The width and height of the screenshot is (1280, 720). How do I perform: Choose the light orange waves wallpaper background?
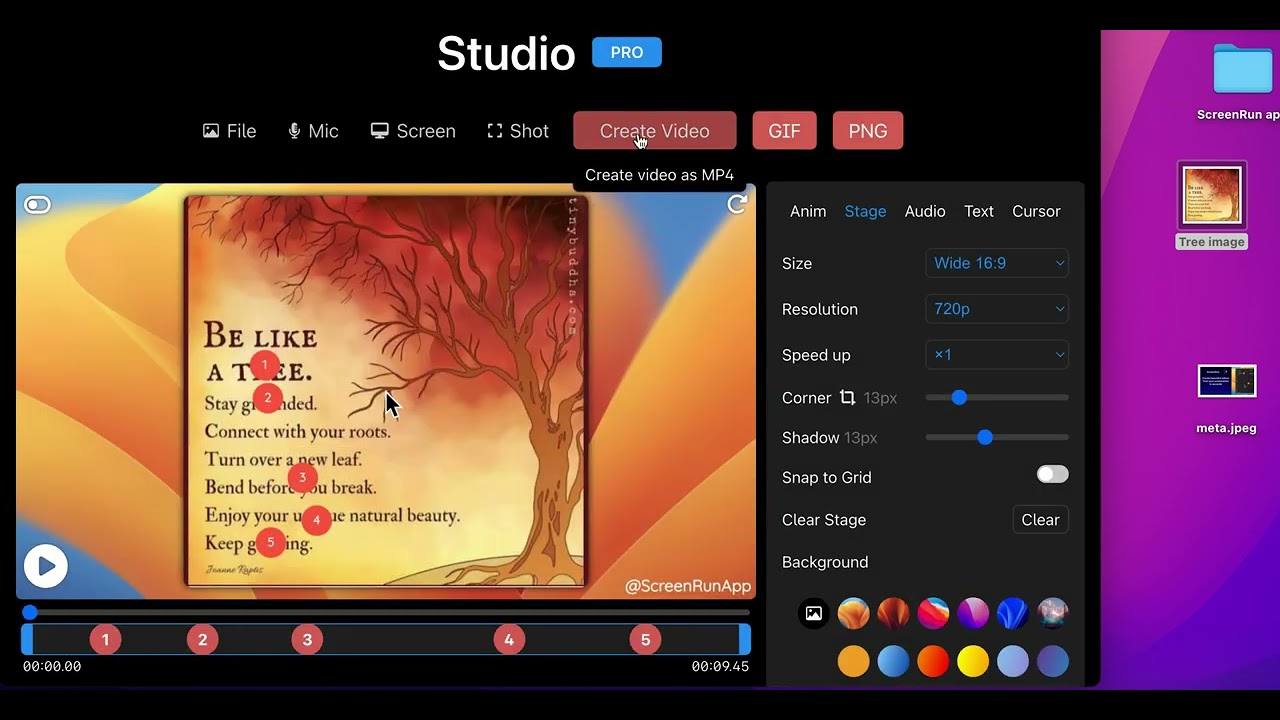click(853, 613)
